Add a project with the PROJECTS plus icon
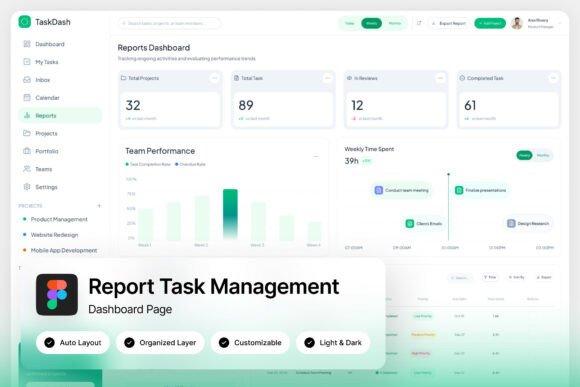Screen dimensions: 580x387 pos(99,206)
